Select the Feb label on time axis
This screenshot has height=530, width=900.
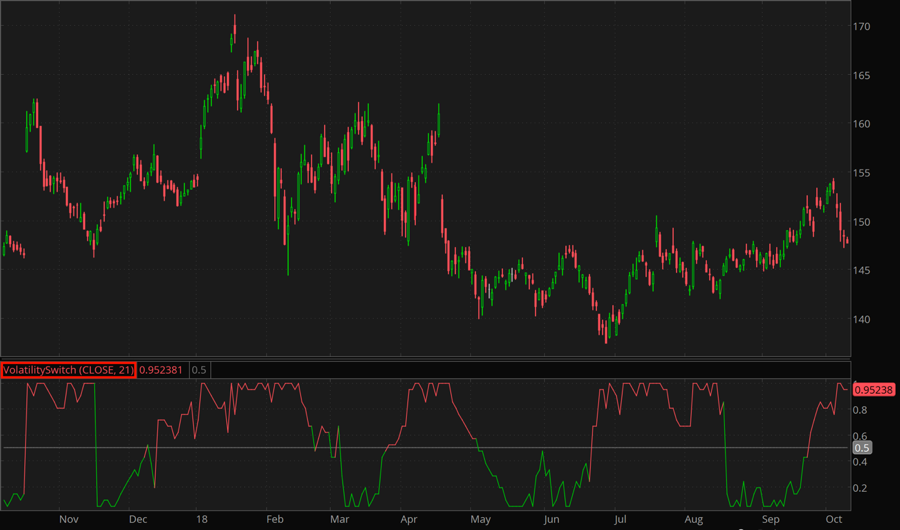[x=273, y=520]
